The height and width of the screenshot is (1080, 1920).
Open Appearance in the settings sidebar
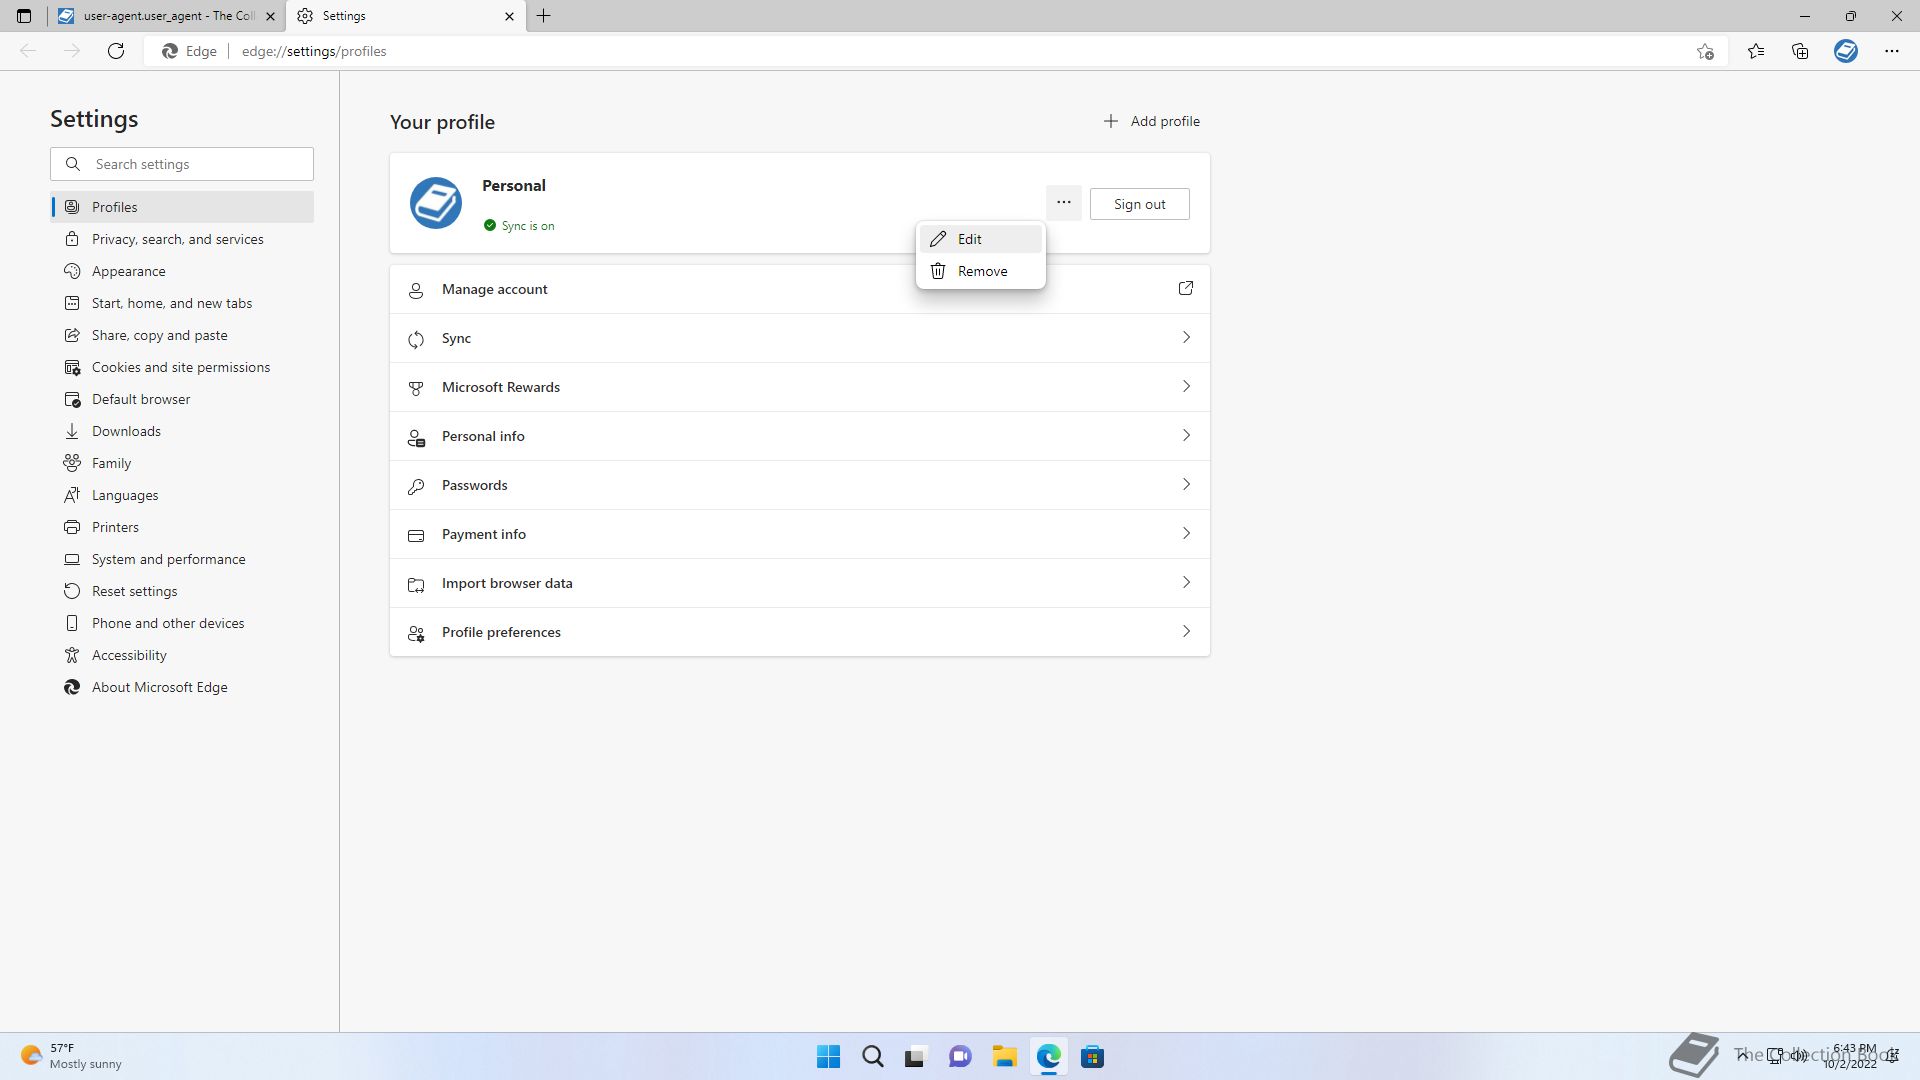pos(129,271)
